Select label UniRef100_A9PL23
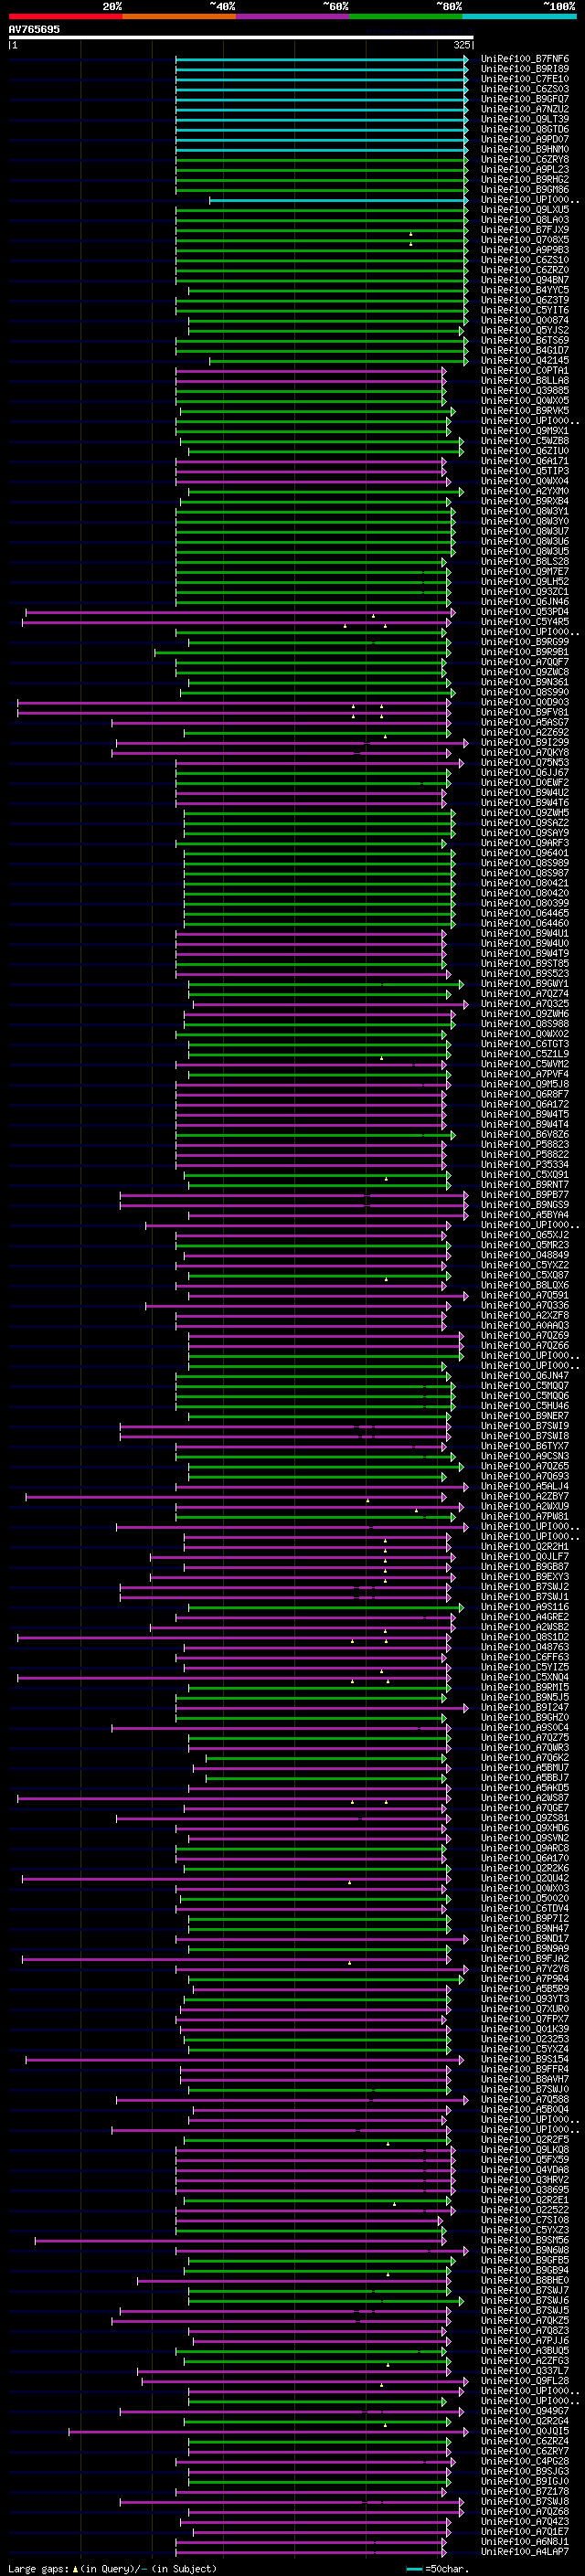The width and height of the screenshot is (585, 2576). tap(525, 169)
